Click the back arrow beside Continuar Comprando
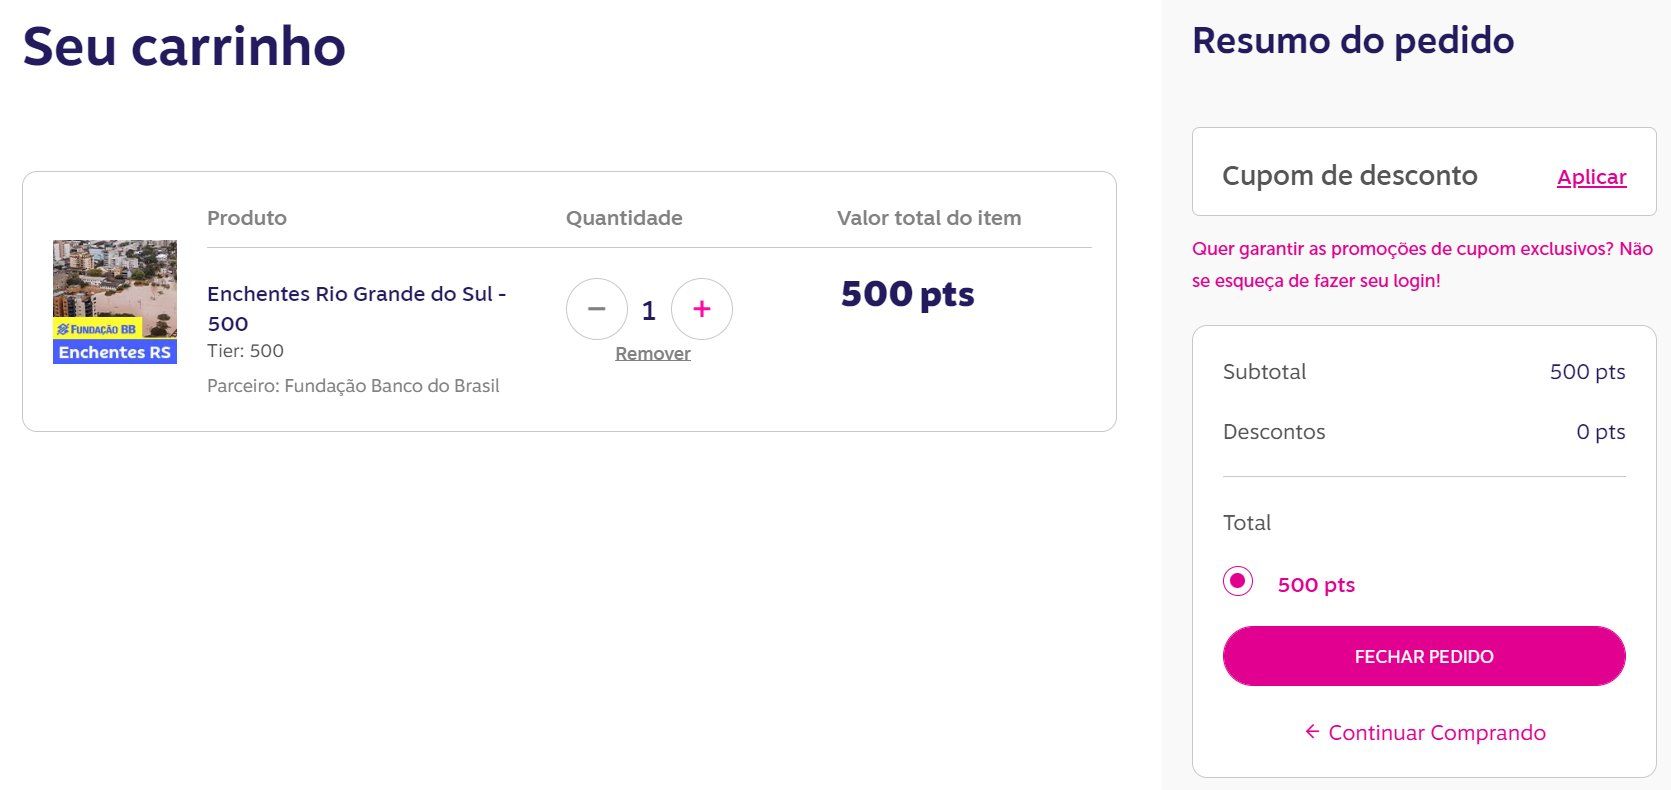The image size is (1671, 790). click(x=1312, y=732)
